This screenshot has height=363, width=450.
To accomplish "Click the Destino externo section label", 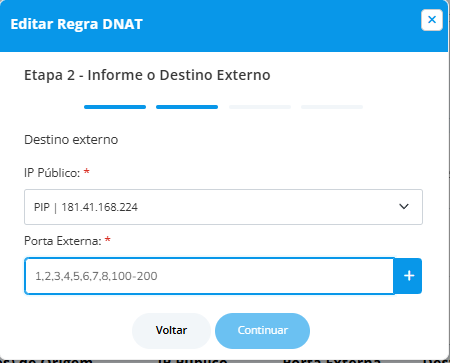I will click(71, 140).
